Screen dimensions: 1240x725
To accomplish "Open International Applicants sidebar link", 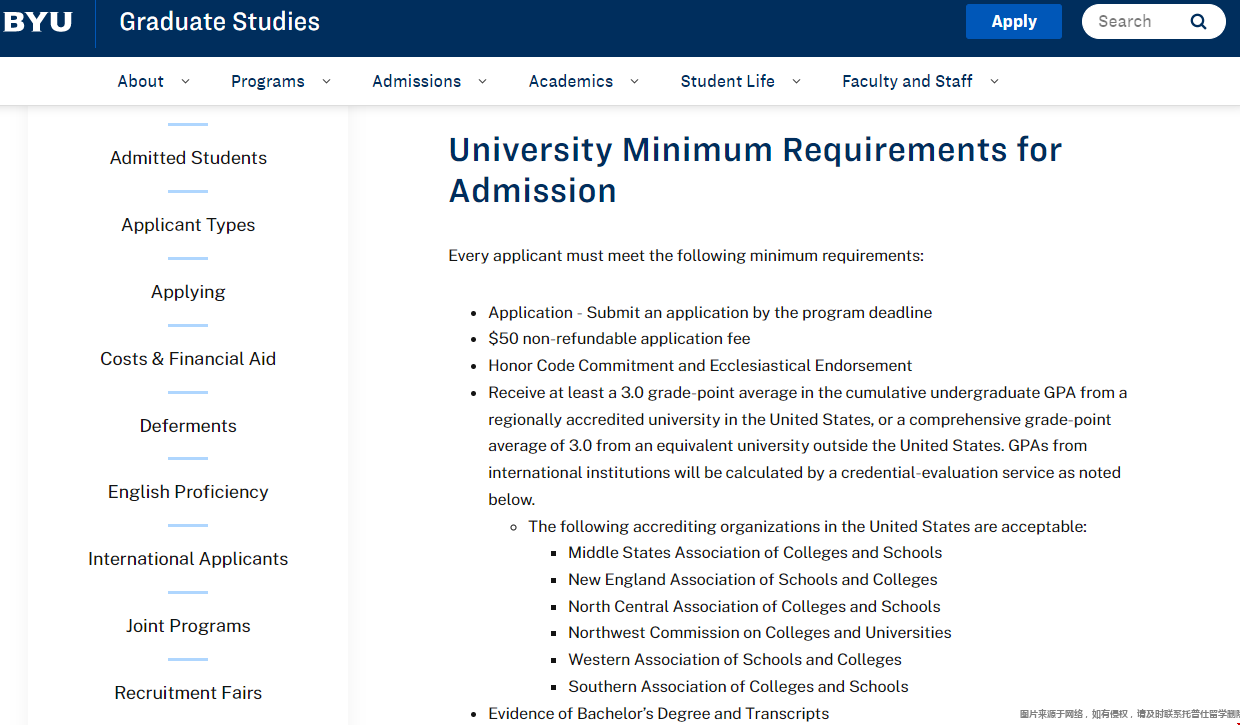I will pos(188,559).
